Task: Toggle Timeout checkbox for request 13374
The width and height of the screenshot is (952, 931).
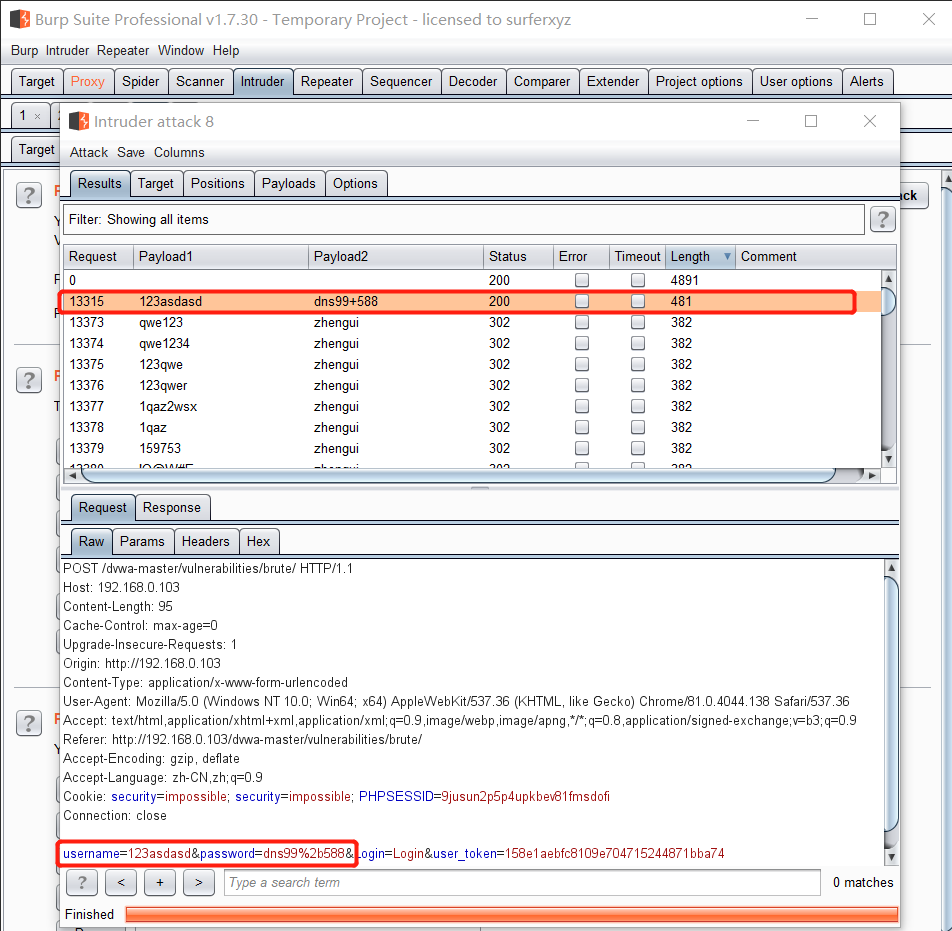Action: [x=638, y=343]
